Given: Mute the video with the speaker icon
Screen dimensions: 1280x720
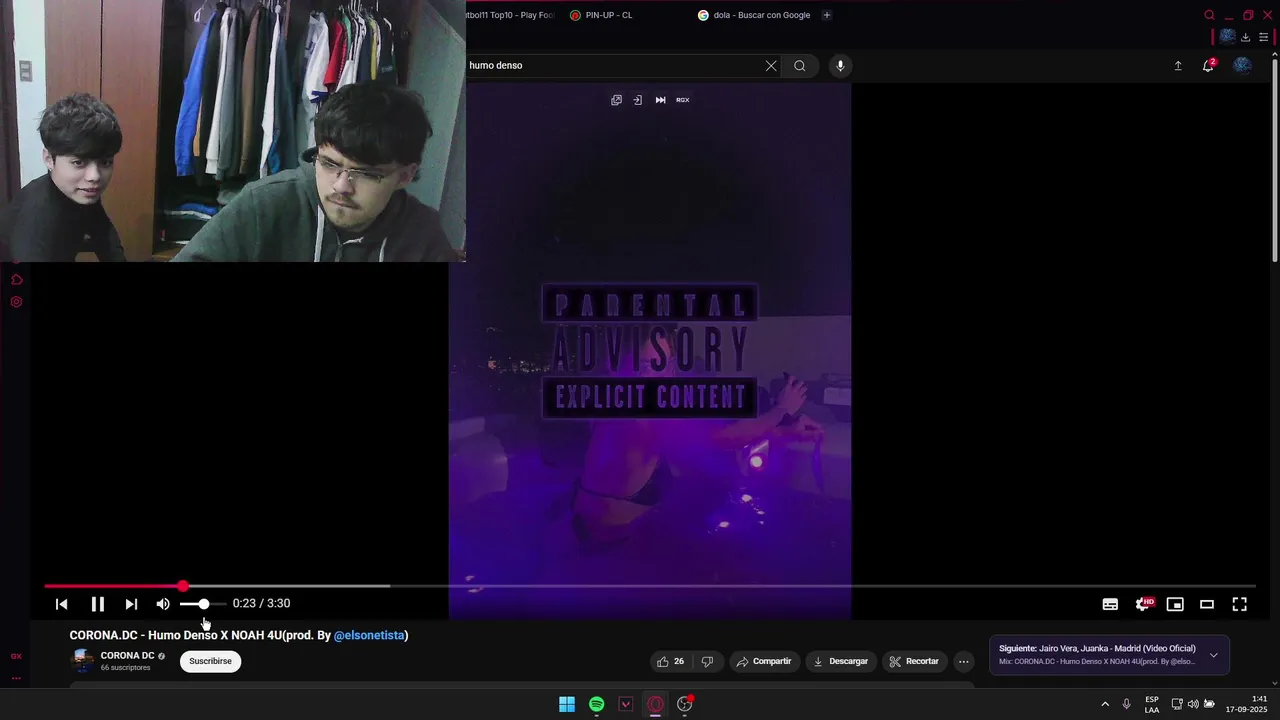Looking at the screenshot, I should tap(163, 604).
